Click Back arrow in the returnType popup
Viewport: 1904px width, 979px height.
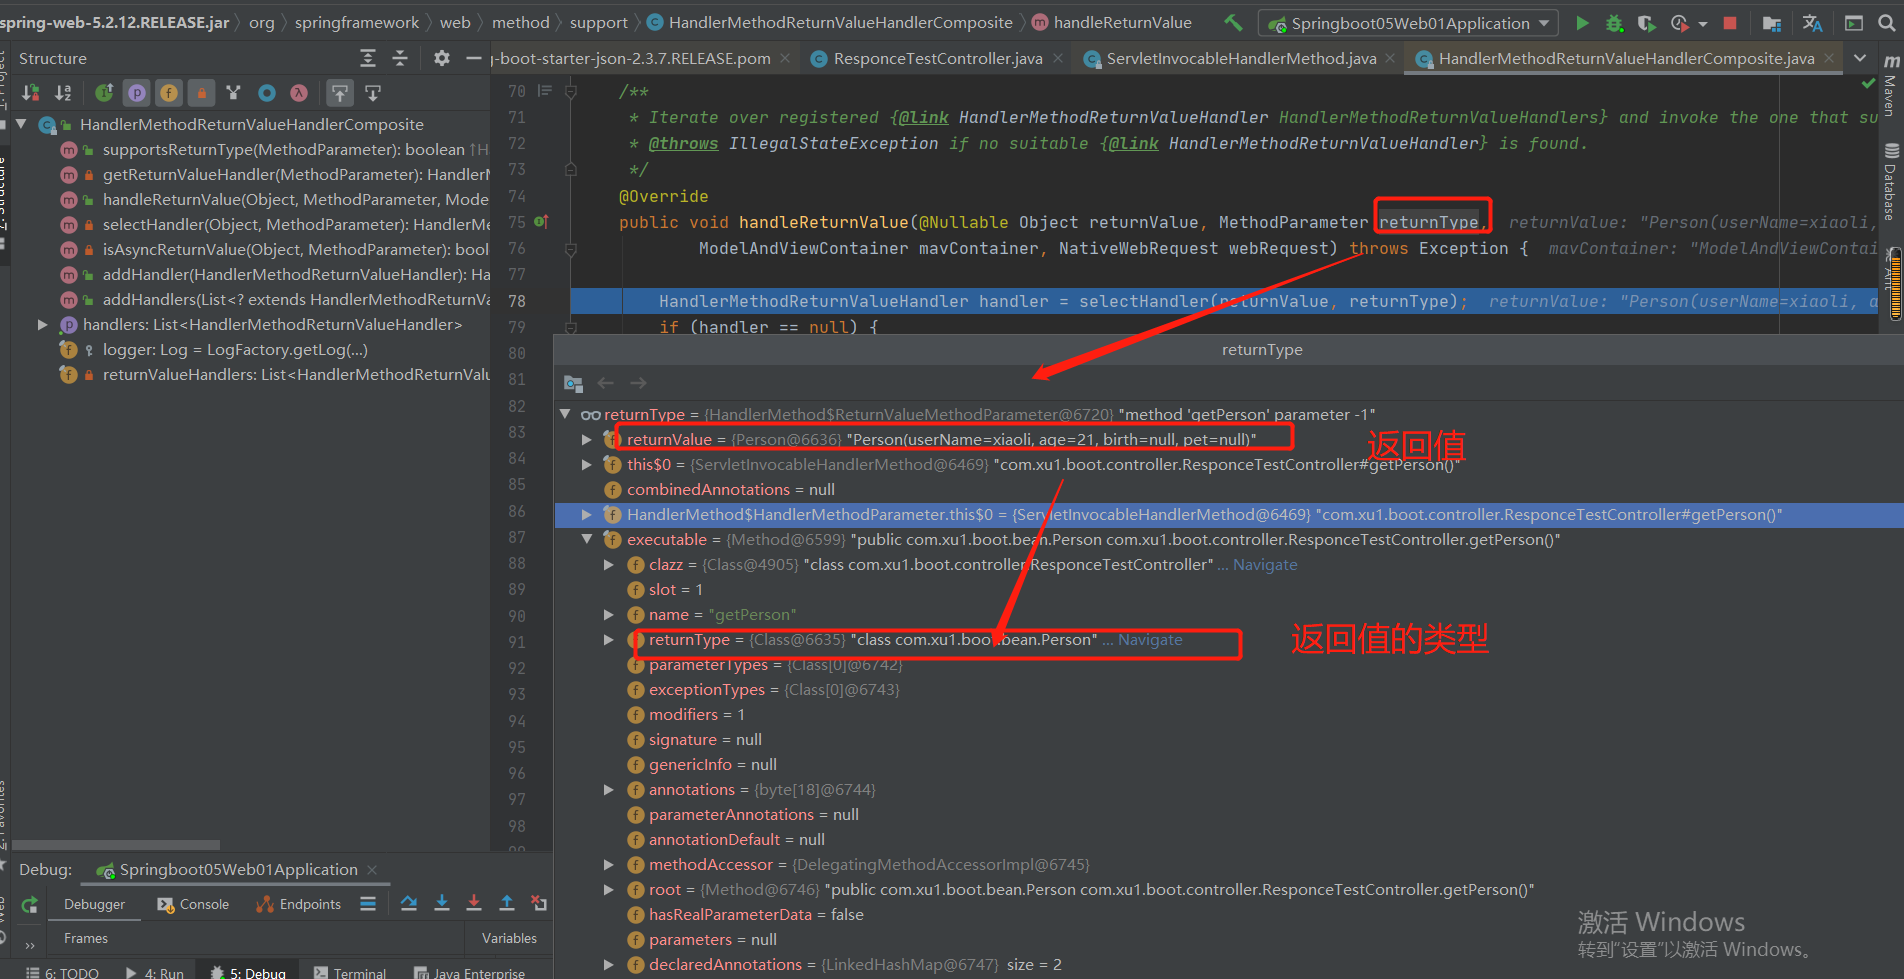click(605, 383)
